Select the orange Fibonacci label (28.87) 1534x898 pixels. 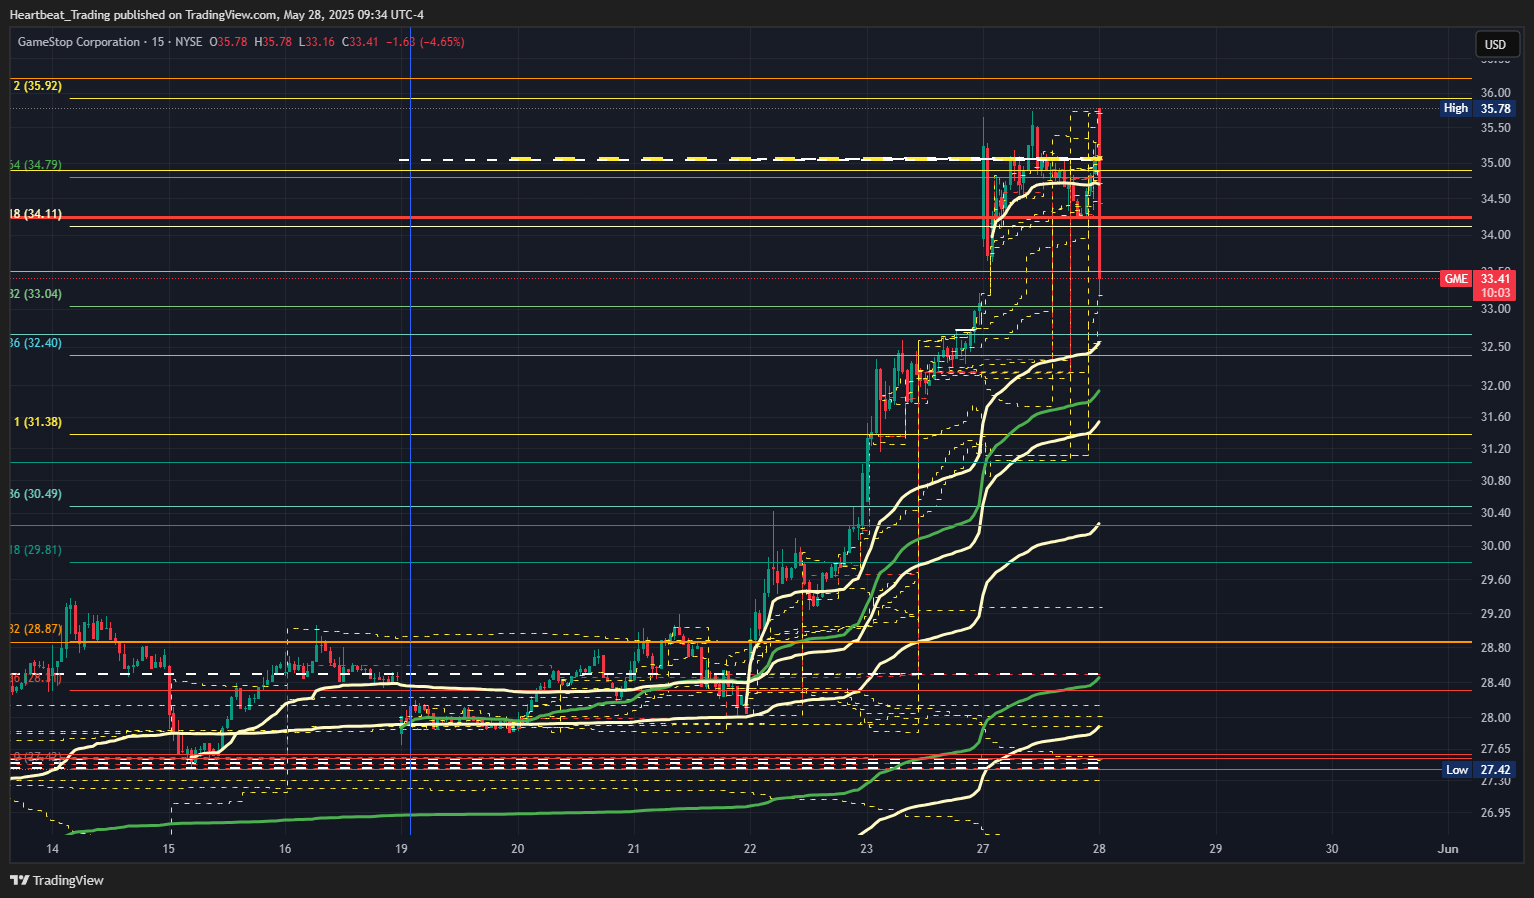pyautogui.click(x=37, y=629)
